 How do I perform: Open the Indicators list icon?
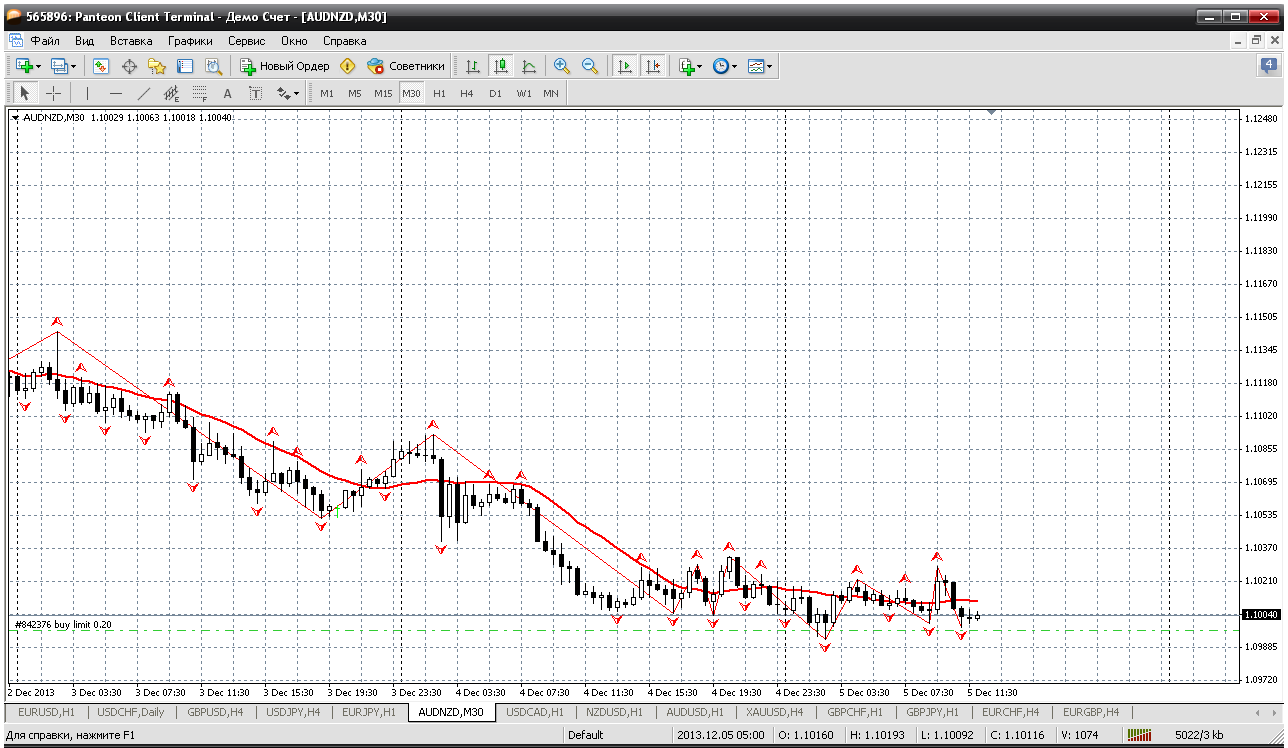click(x=686, y=66)
